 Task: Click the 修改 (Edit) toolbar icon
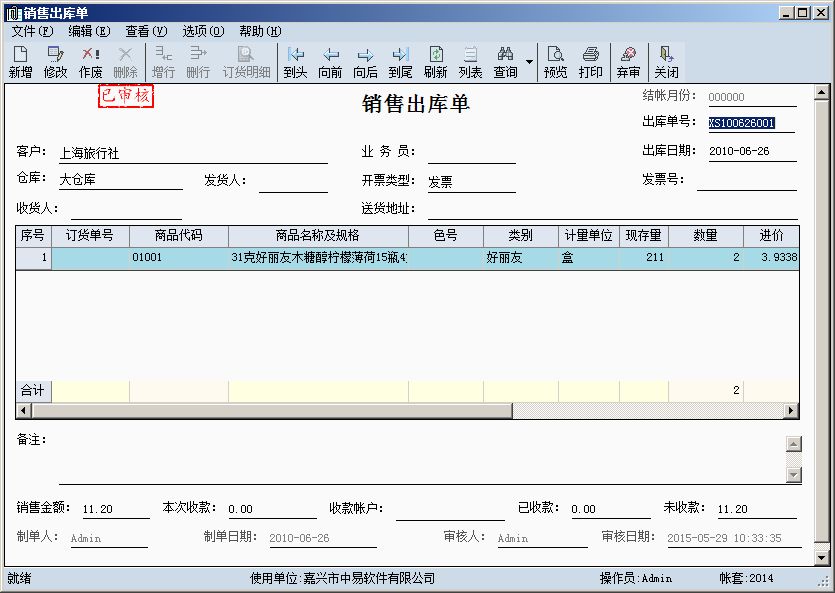[x=55, y=62]
